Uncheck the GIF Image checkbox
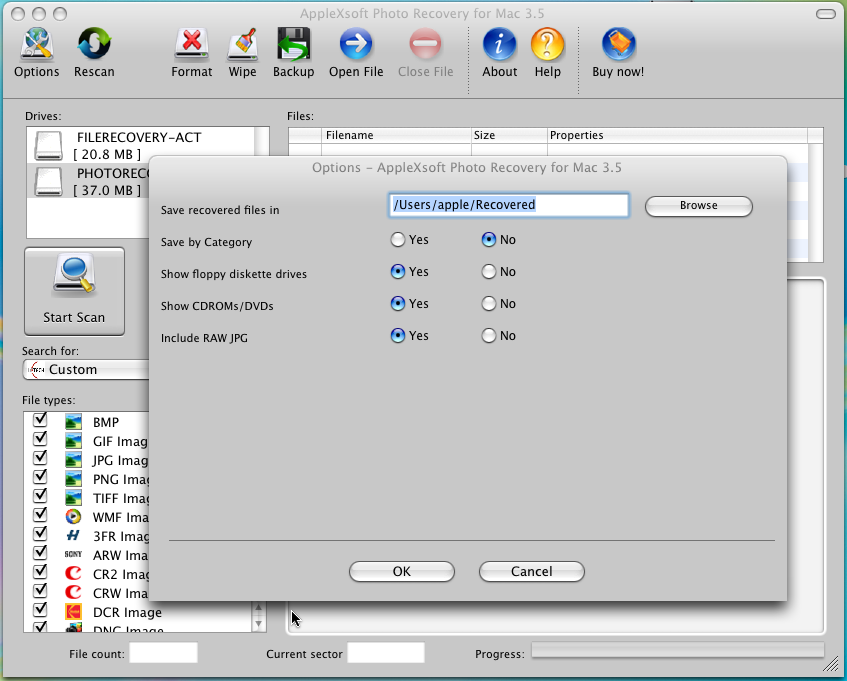The image size is (847, 681). coord(40,439)
